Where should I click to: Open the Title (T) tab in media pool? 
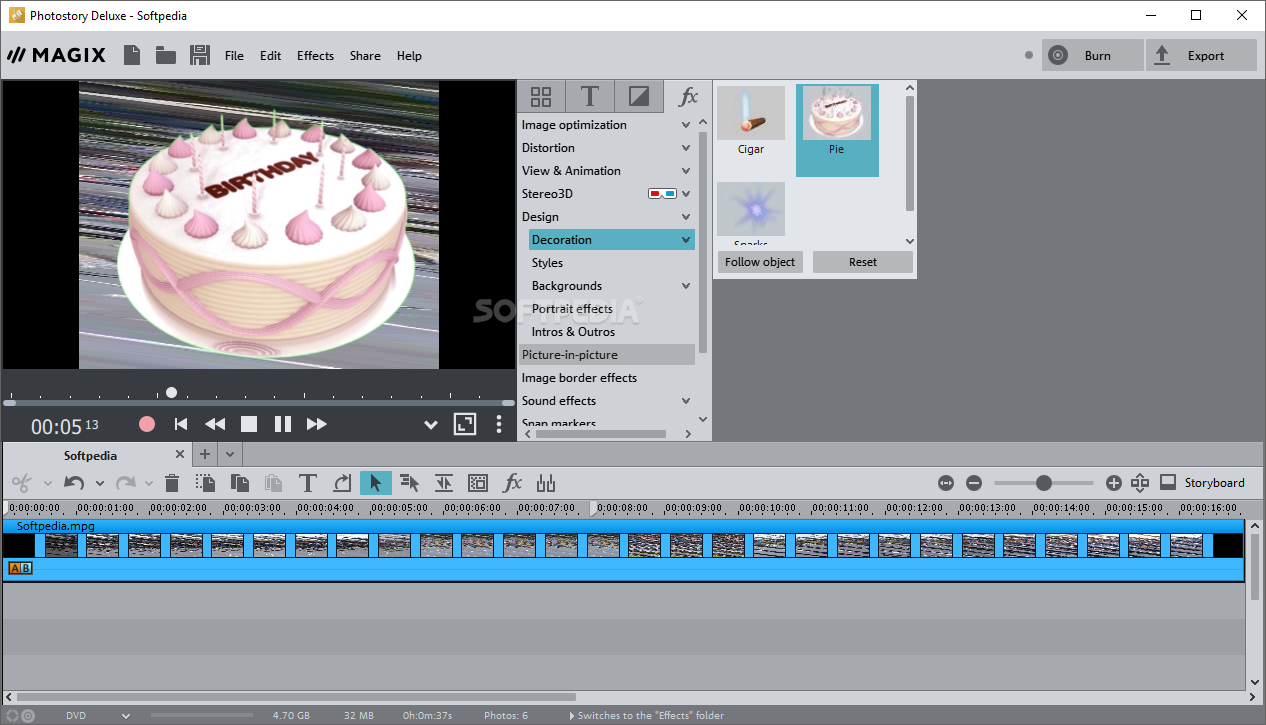click(590, 97)
